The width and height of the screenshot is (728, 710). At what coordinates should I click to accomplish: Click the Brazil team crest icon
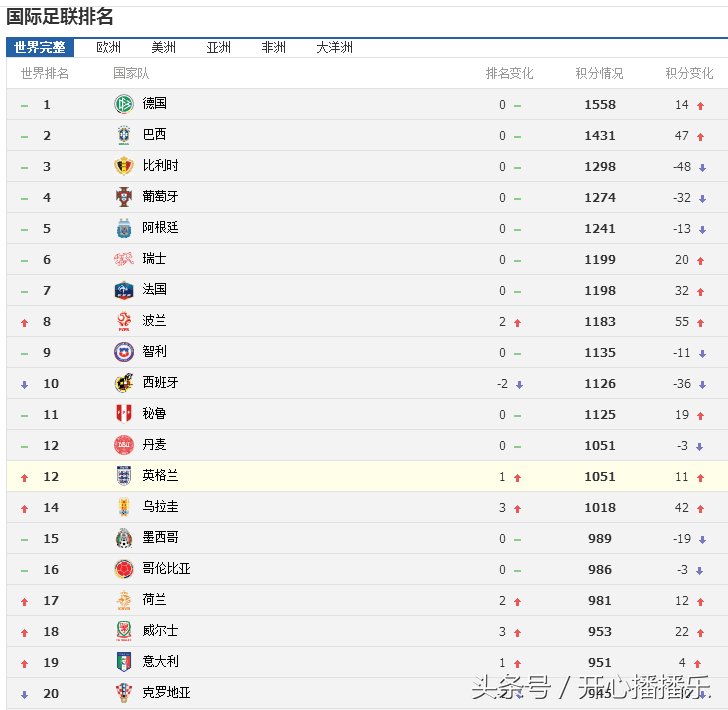pos(124,135)
